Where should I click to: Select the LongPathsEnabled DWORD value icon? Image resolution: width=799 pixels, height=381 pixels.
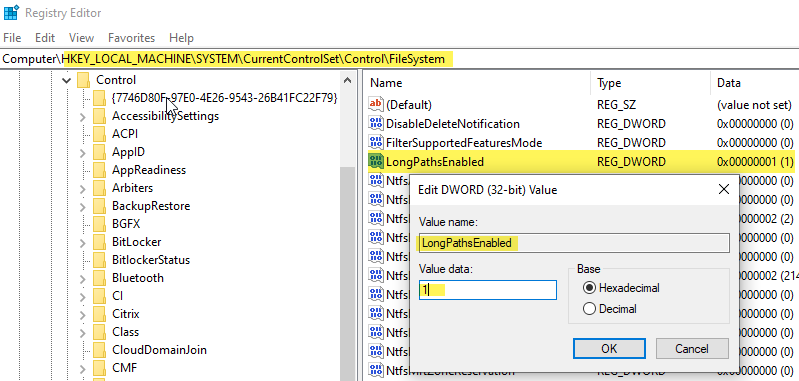(x=376, y=162)
